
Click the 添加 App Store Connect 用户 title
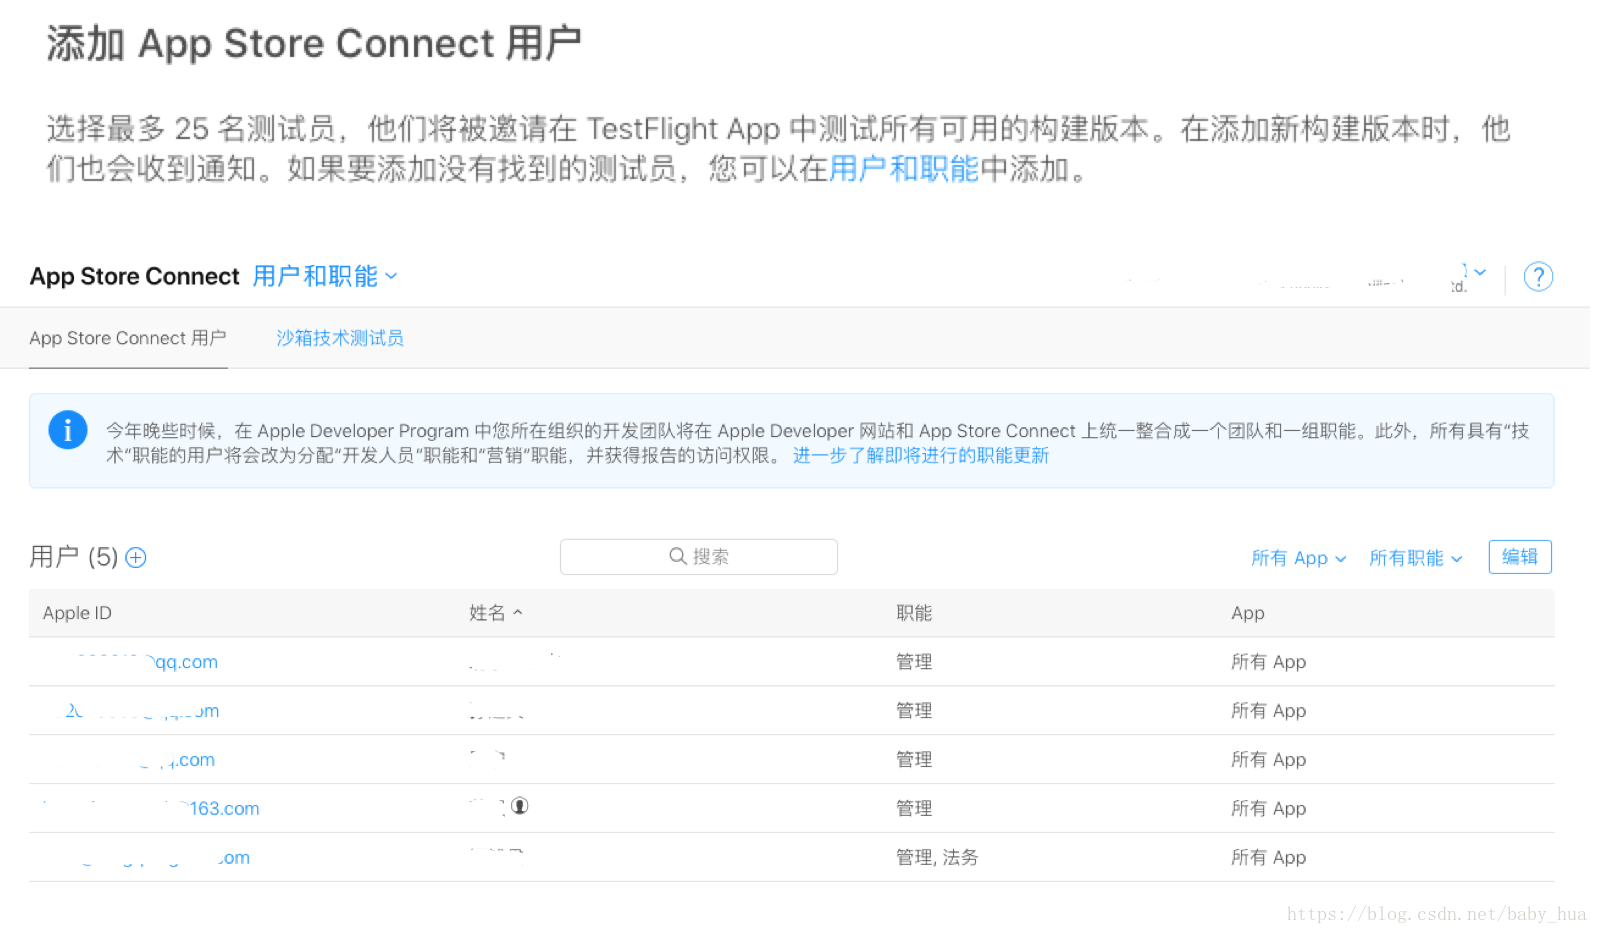[x=314, y=44]
